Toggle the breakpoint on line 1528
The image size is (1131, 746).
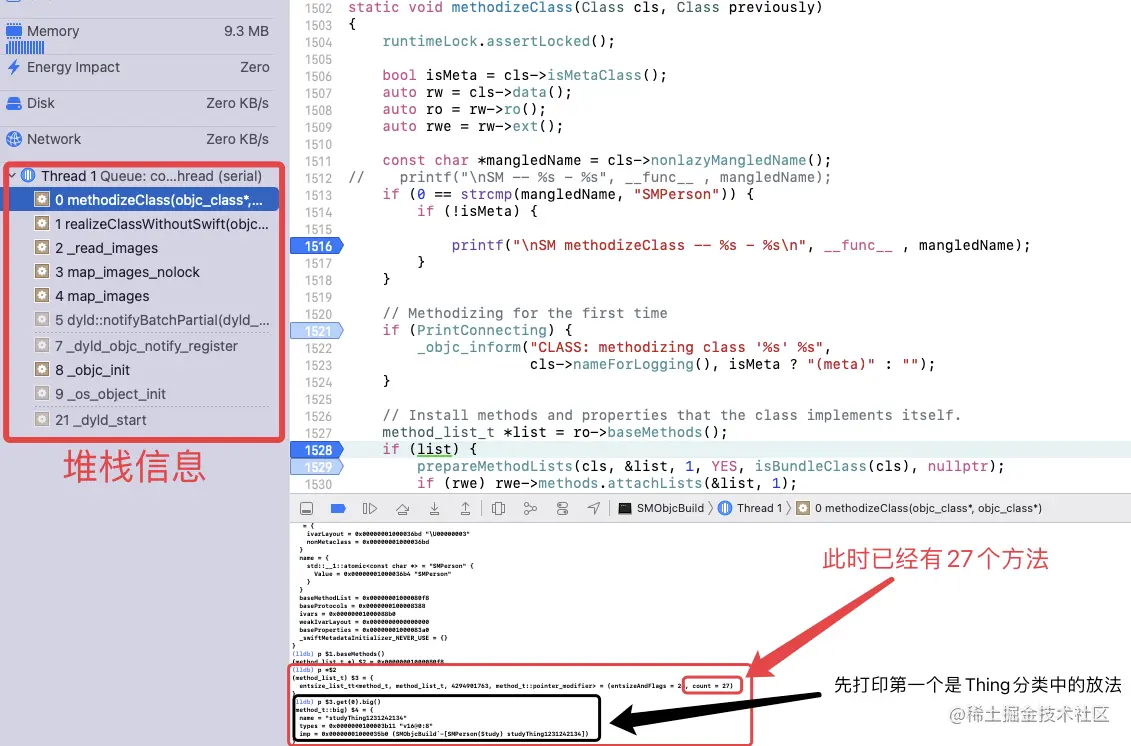click(x=317, y=449)
